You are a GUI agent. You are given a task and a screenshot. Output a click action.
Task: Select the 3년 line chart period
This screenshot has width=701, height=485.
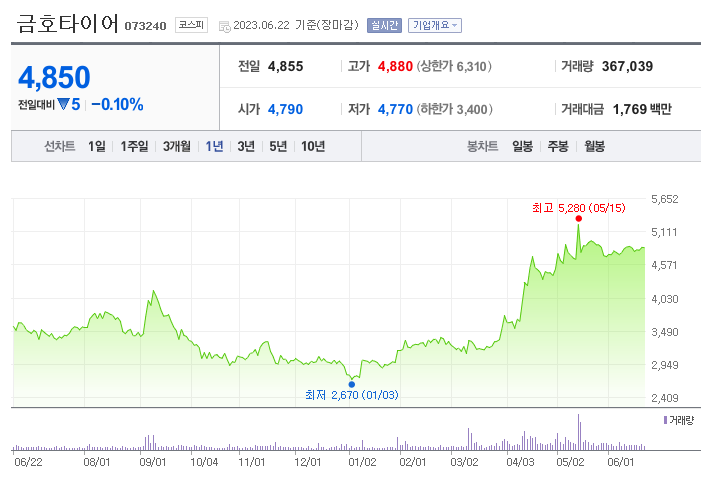(246, 146)
